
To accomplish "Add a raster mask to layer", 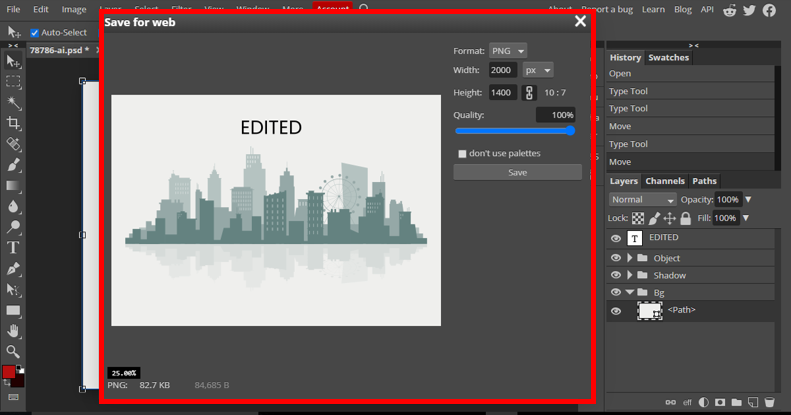I will tap(720, 402).
